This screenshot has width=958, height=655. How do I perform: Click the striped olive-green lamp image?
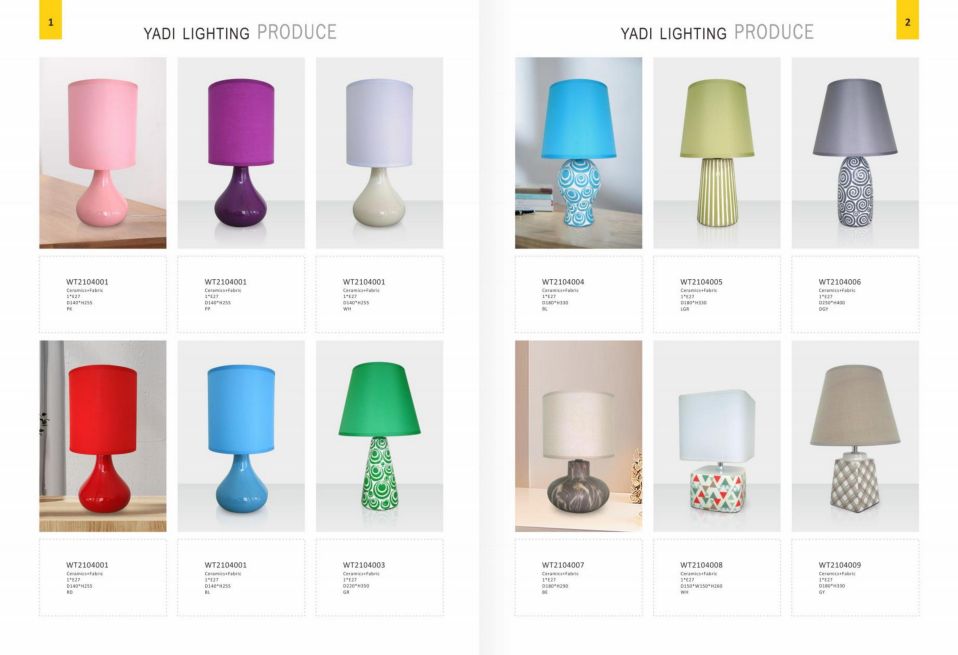coord(717,153)
